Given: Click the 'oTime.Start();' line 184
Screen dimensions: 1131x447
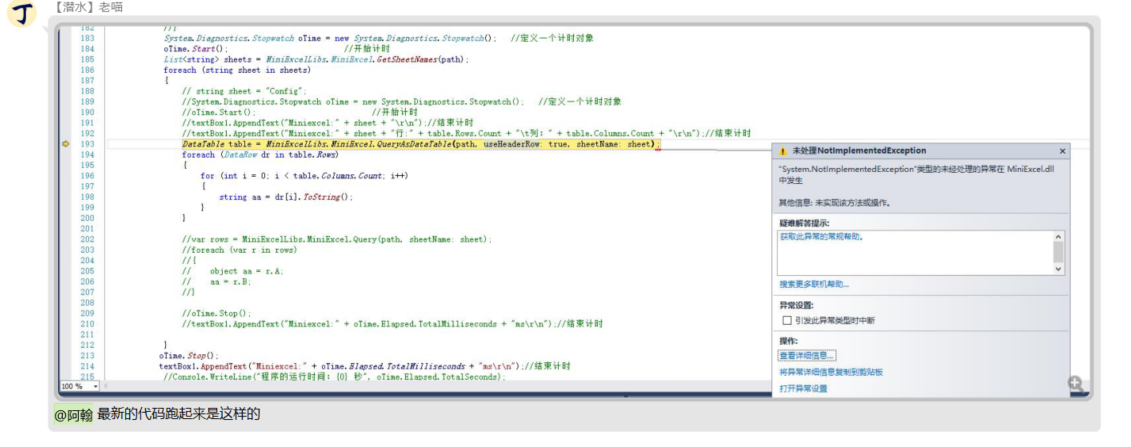Looking at the screenshot, I should point(195,49).
